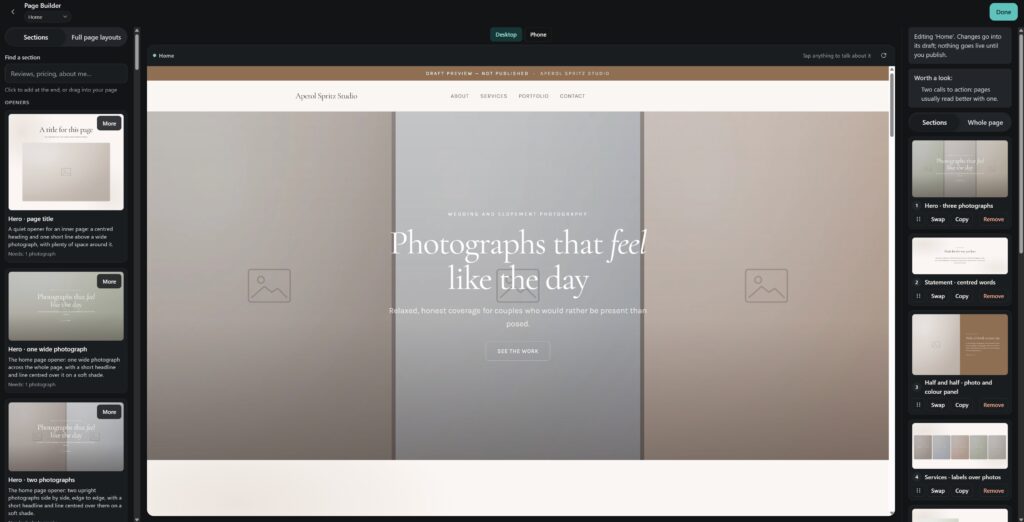The image size is (1024, 522).
Task: Click the preview pane vertical scrollbar
Action: point(891,105)
